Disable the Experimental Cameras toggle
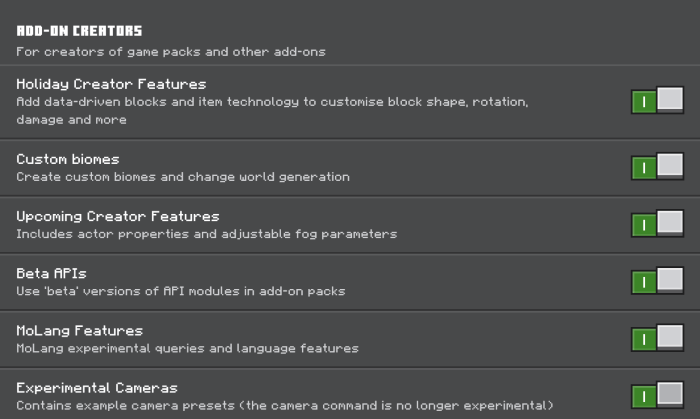The image size is (700, 419). (x=657, y=395)
